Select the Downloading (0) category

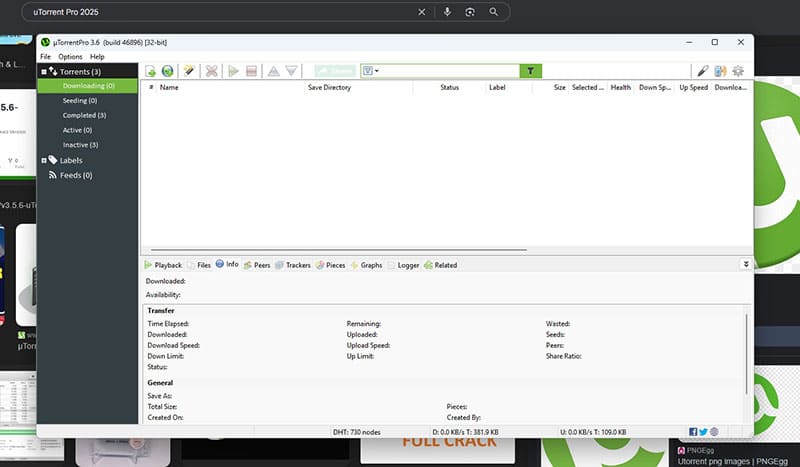click(x=88, y=86)
